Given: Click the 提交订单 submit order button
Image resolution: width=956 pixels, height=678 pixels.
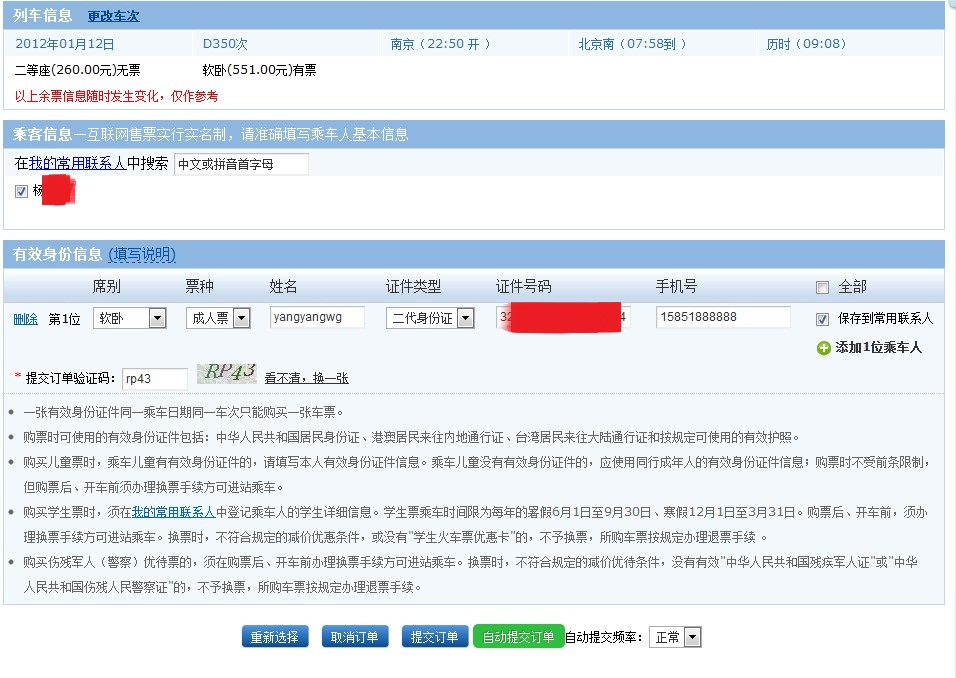Looking at the screenshot, I should (434, 637).
